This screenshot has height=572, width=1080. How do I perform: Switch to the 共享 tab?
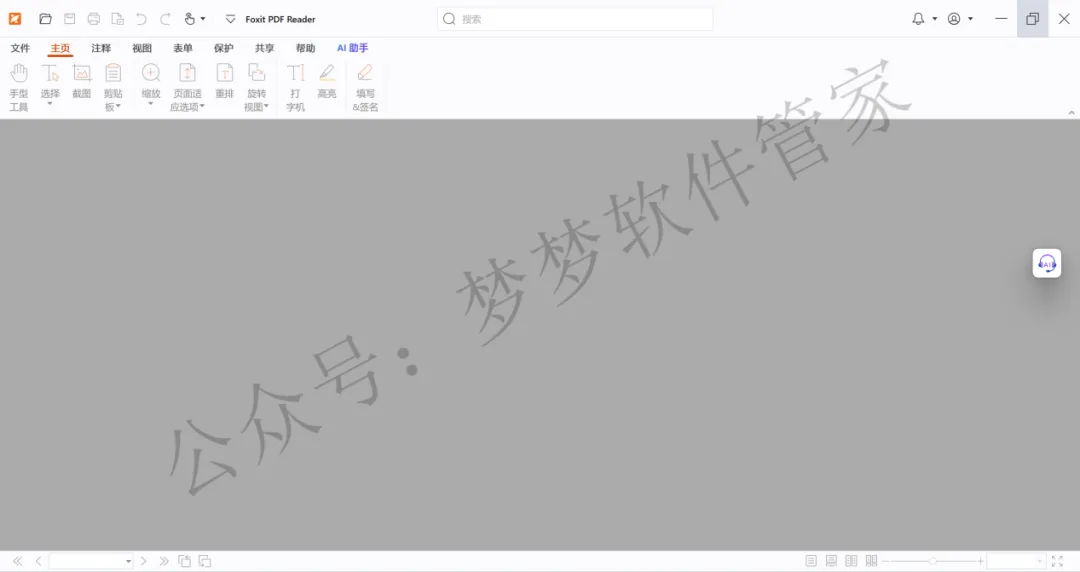[x=264, y=48]
